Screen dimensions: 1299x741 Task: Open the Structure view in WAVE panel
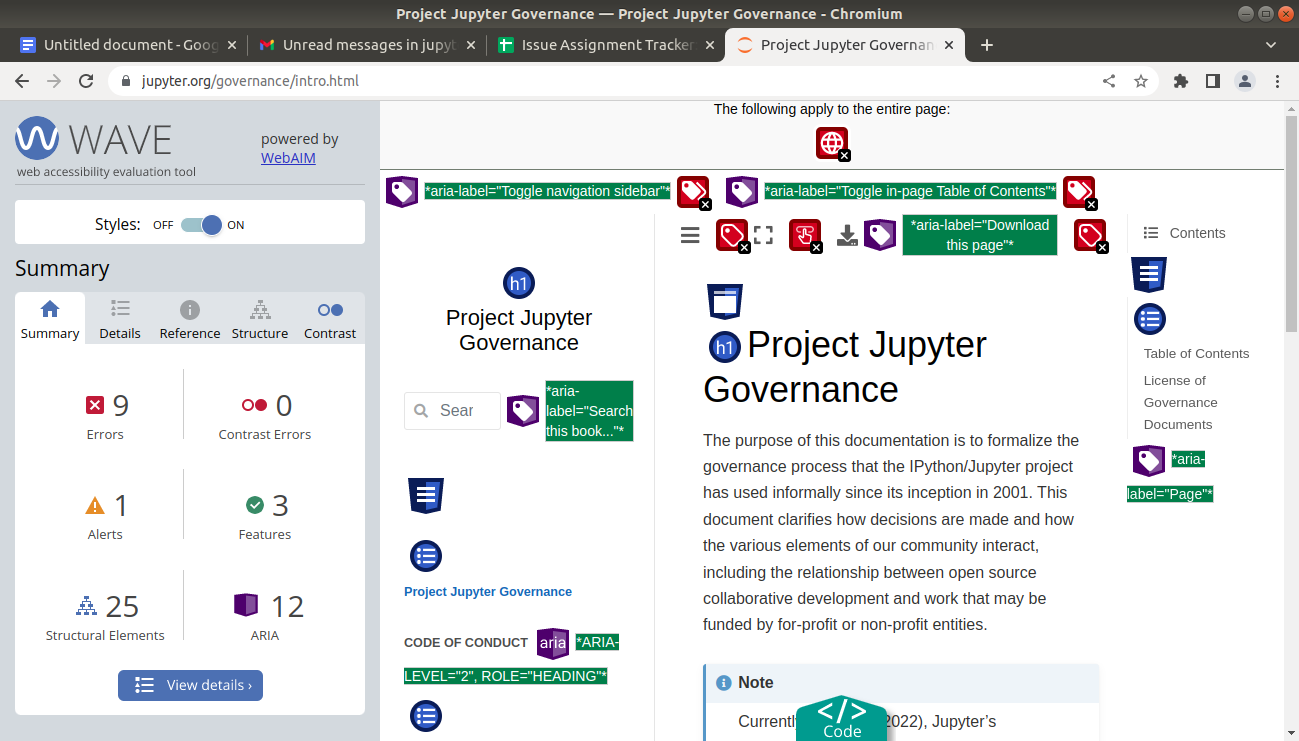pos(259,318)
